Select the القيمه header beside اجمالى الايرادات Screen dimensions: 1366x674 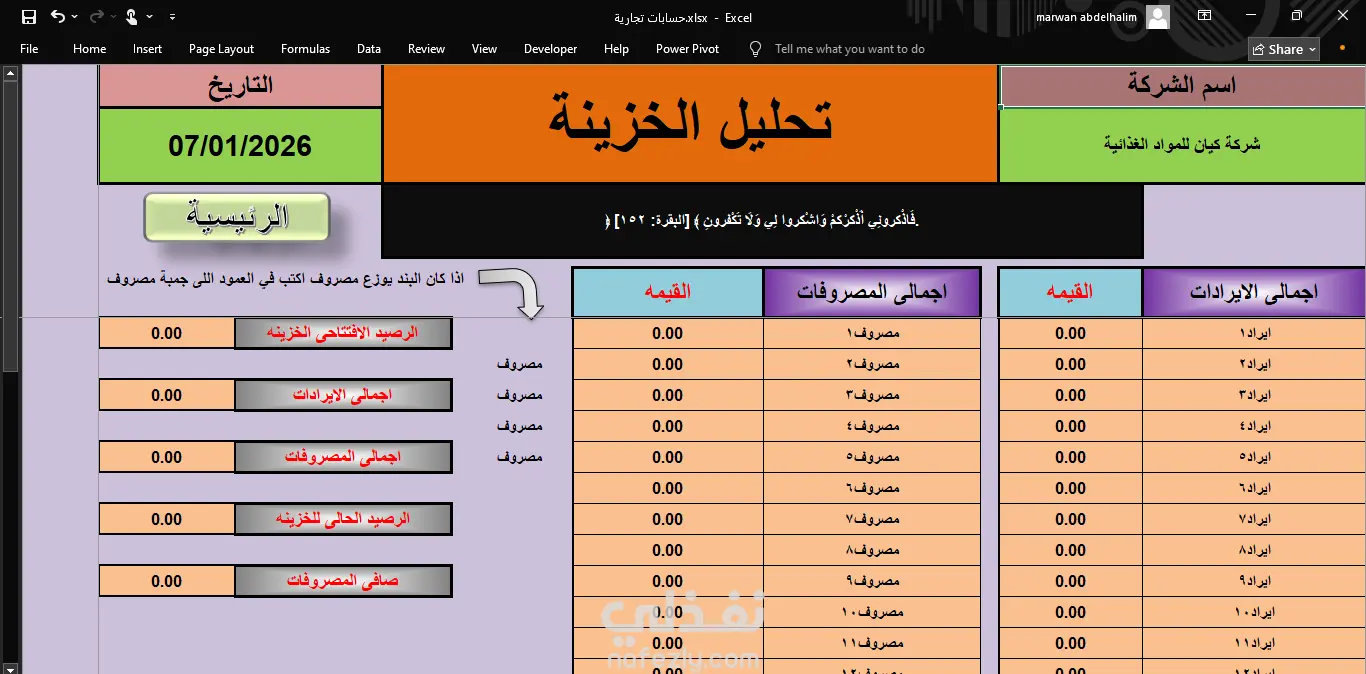point(1070,292)
